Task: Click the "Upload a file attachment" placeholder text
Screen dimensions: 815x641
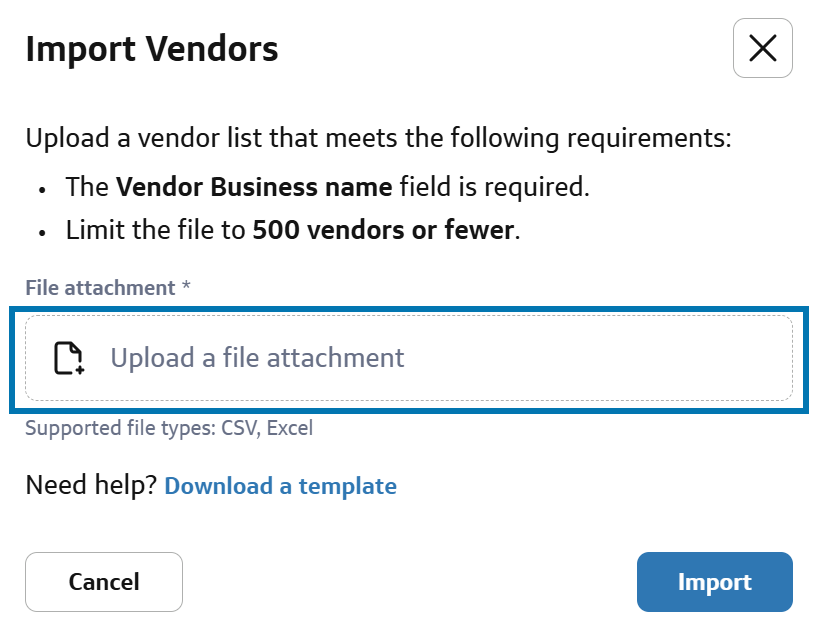Action: pyautogui.click(x=257, y=358)
